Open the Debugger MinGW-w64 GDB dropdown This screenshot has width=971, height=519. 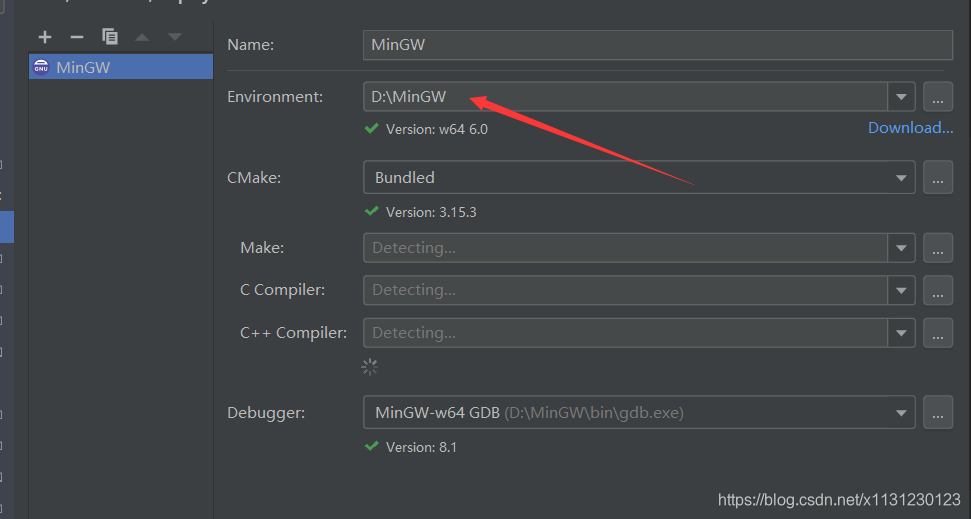[639, 412]
